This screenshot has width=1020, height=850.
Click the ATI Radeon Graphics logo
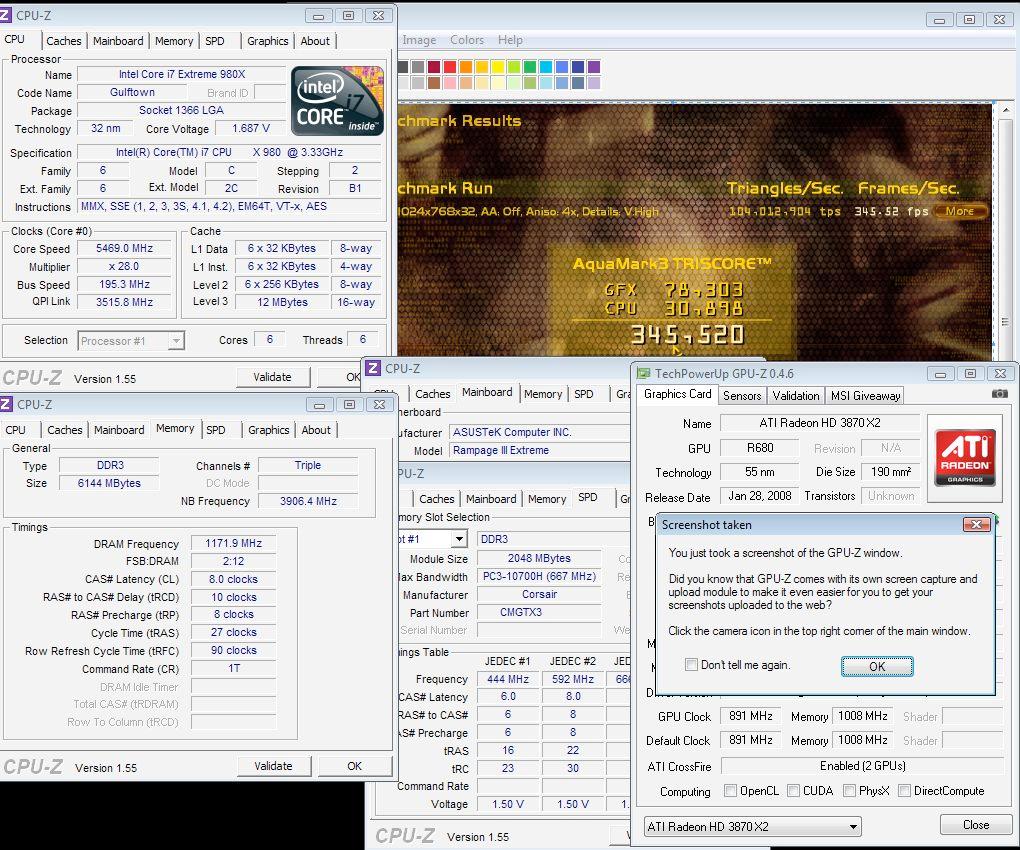pos(965,457)
